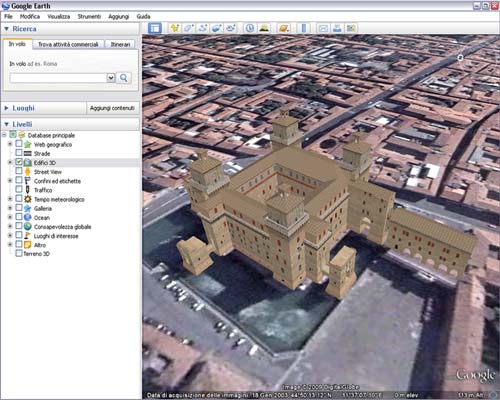Show sunlight across the landscape icon
Viewport: 500px width, 400px height.
tap(264, 28)
